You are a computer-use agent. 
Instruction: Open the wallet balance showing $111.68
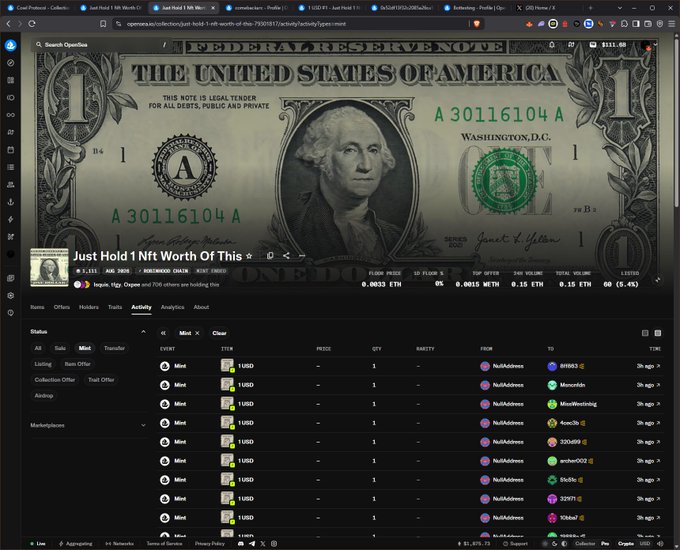pos(608,45)
